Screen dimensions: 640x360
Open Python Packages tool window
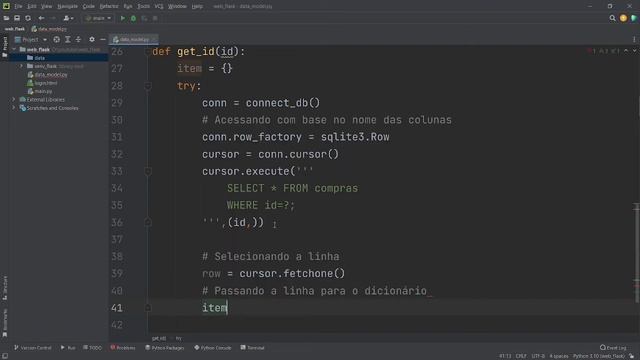pos(164,348)
